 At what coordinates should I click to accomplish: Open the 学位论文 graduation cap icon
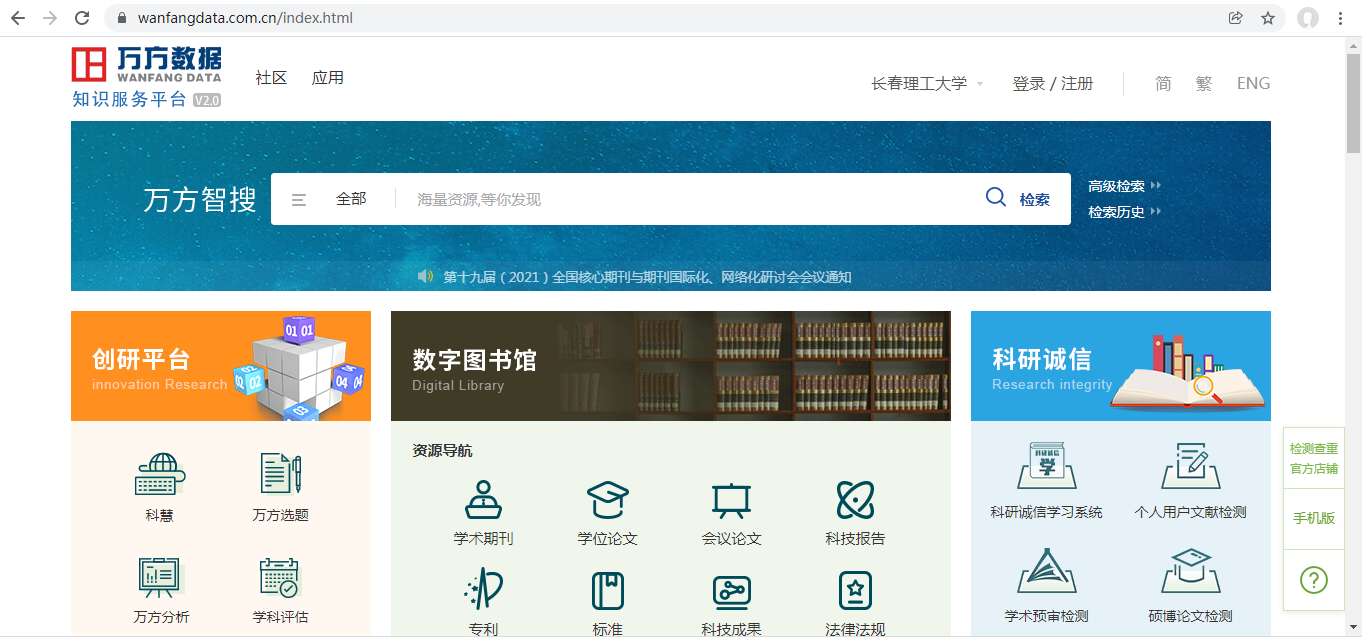point(607,499)
